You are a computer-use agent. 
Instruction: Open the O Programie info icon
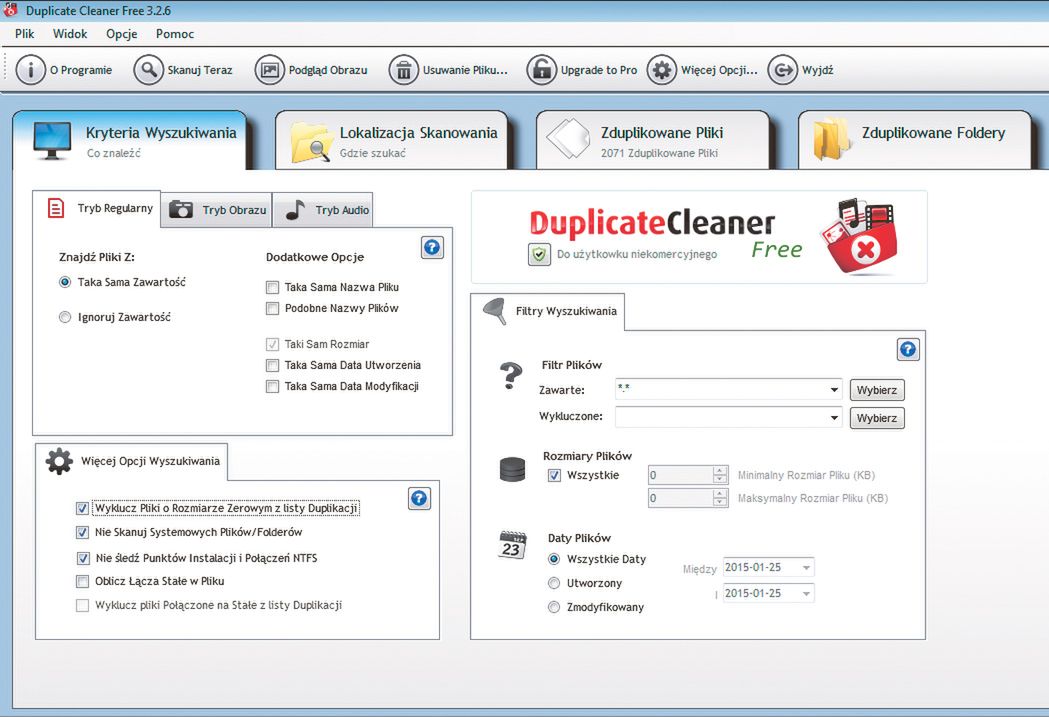tap(30, 70)
